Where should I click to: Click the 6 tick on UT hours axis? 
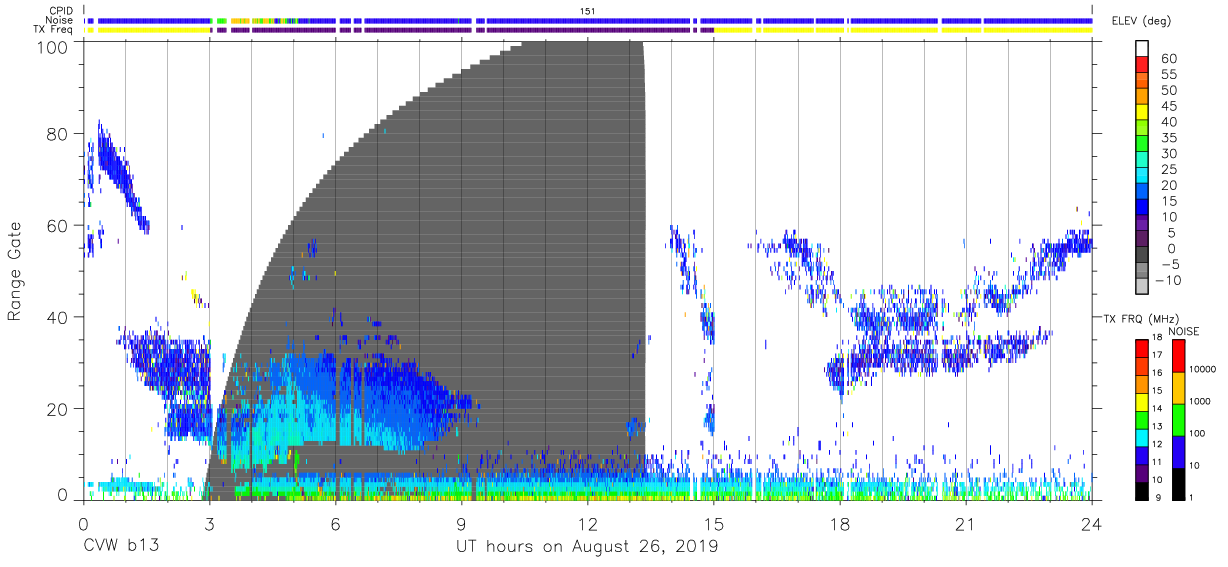tap(335, 523)
